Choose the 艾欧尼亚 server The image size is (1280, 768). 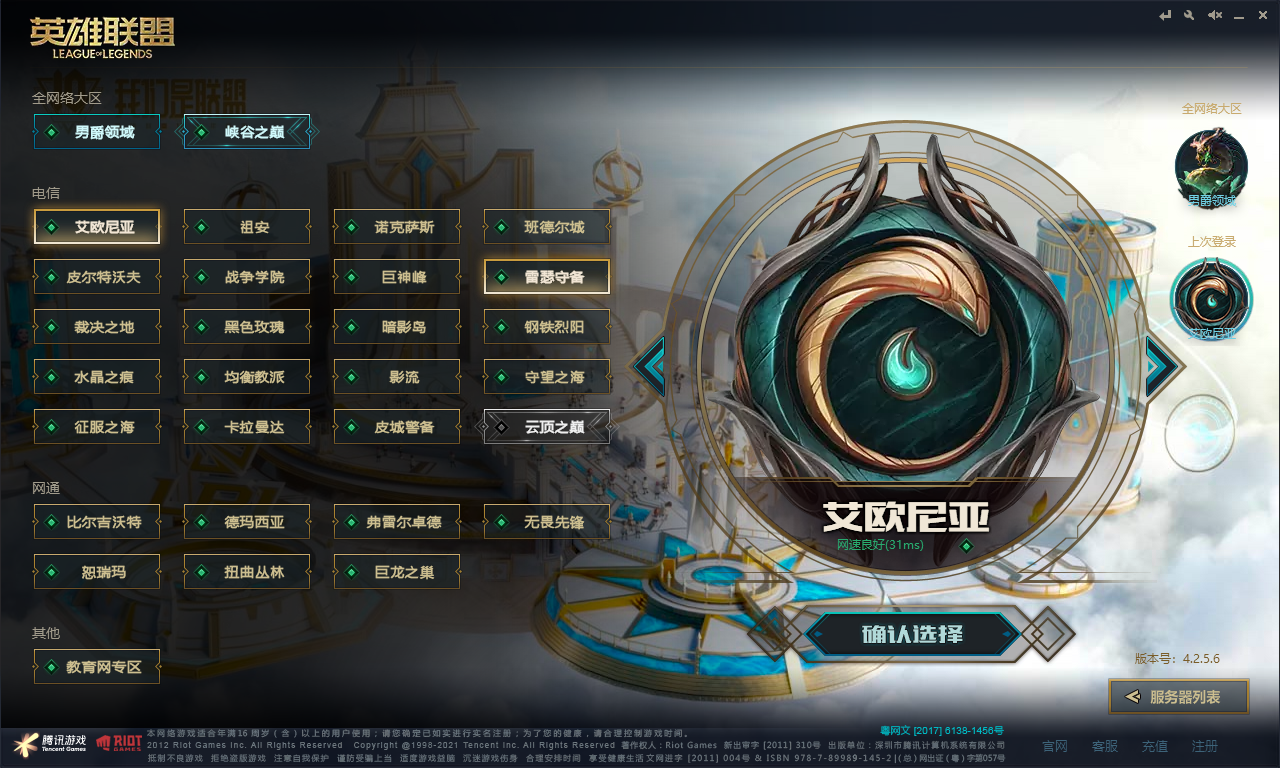click(x=97, y=227)
